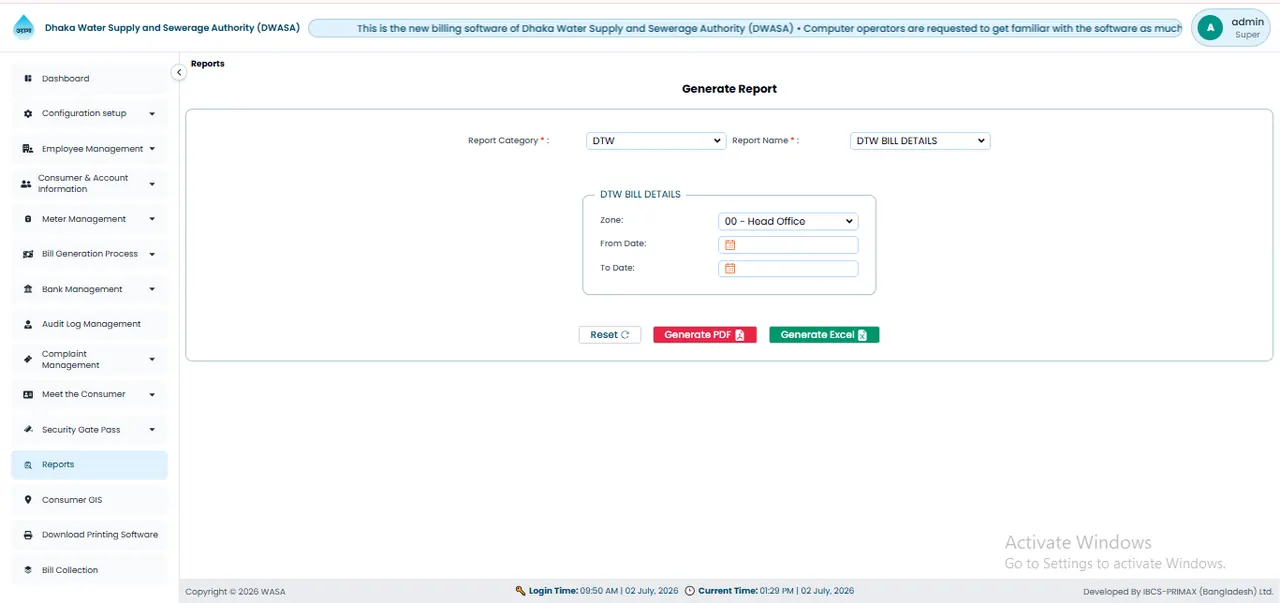Select the Reports menu item

[x=90, y=465]
